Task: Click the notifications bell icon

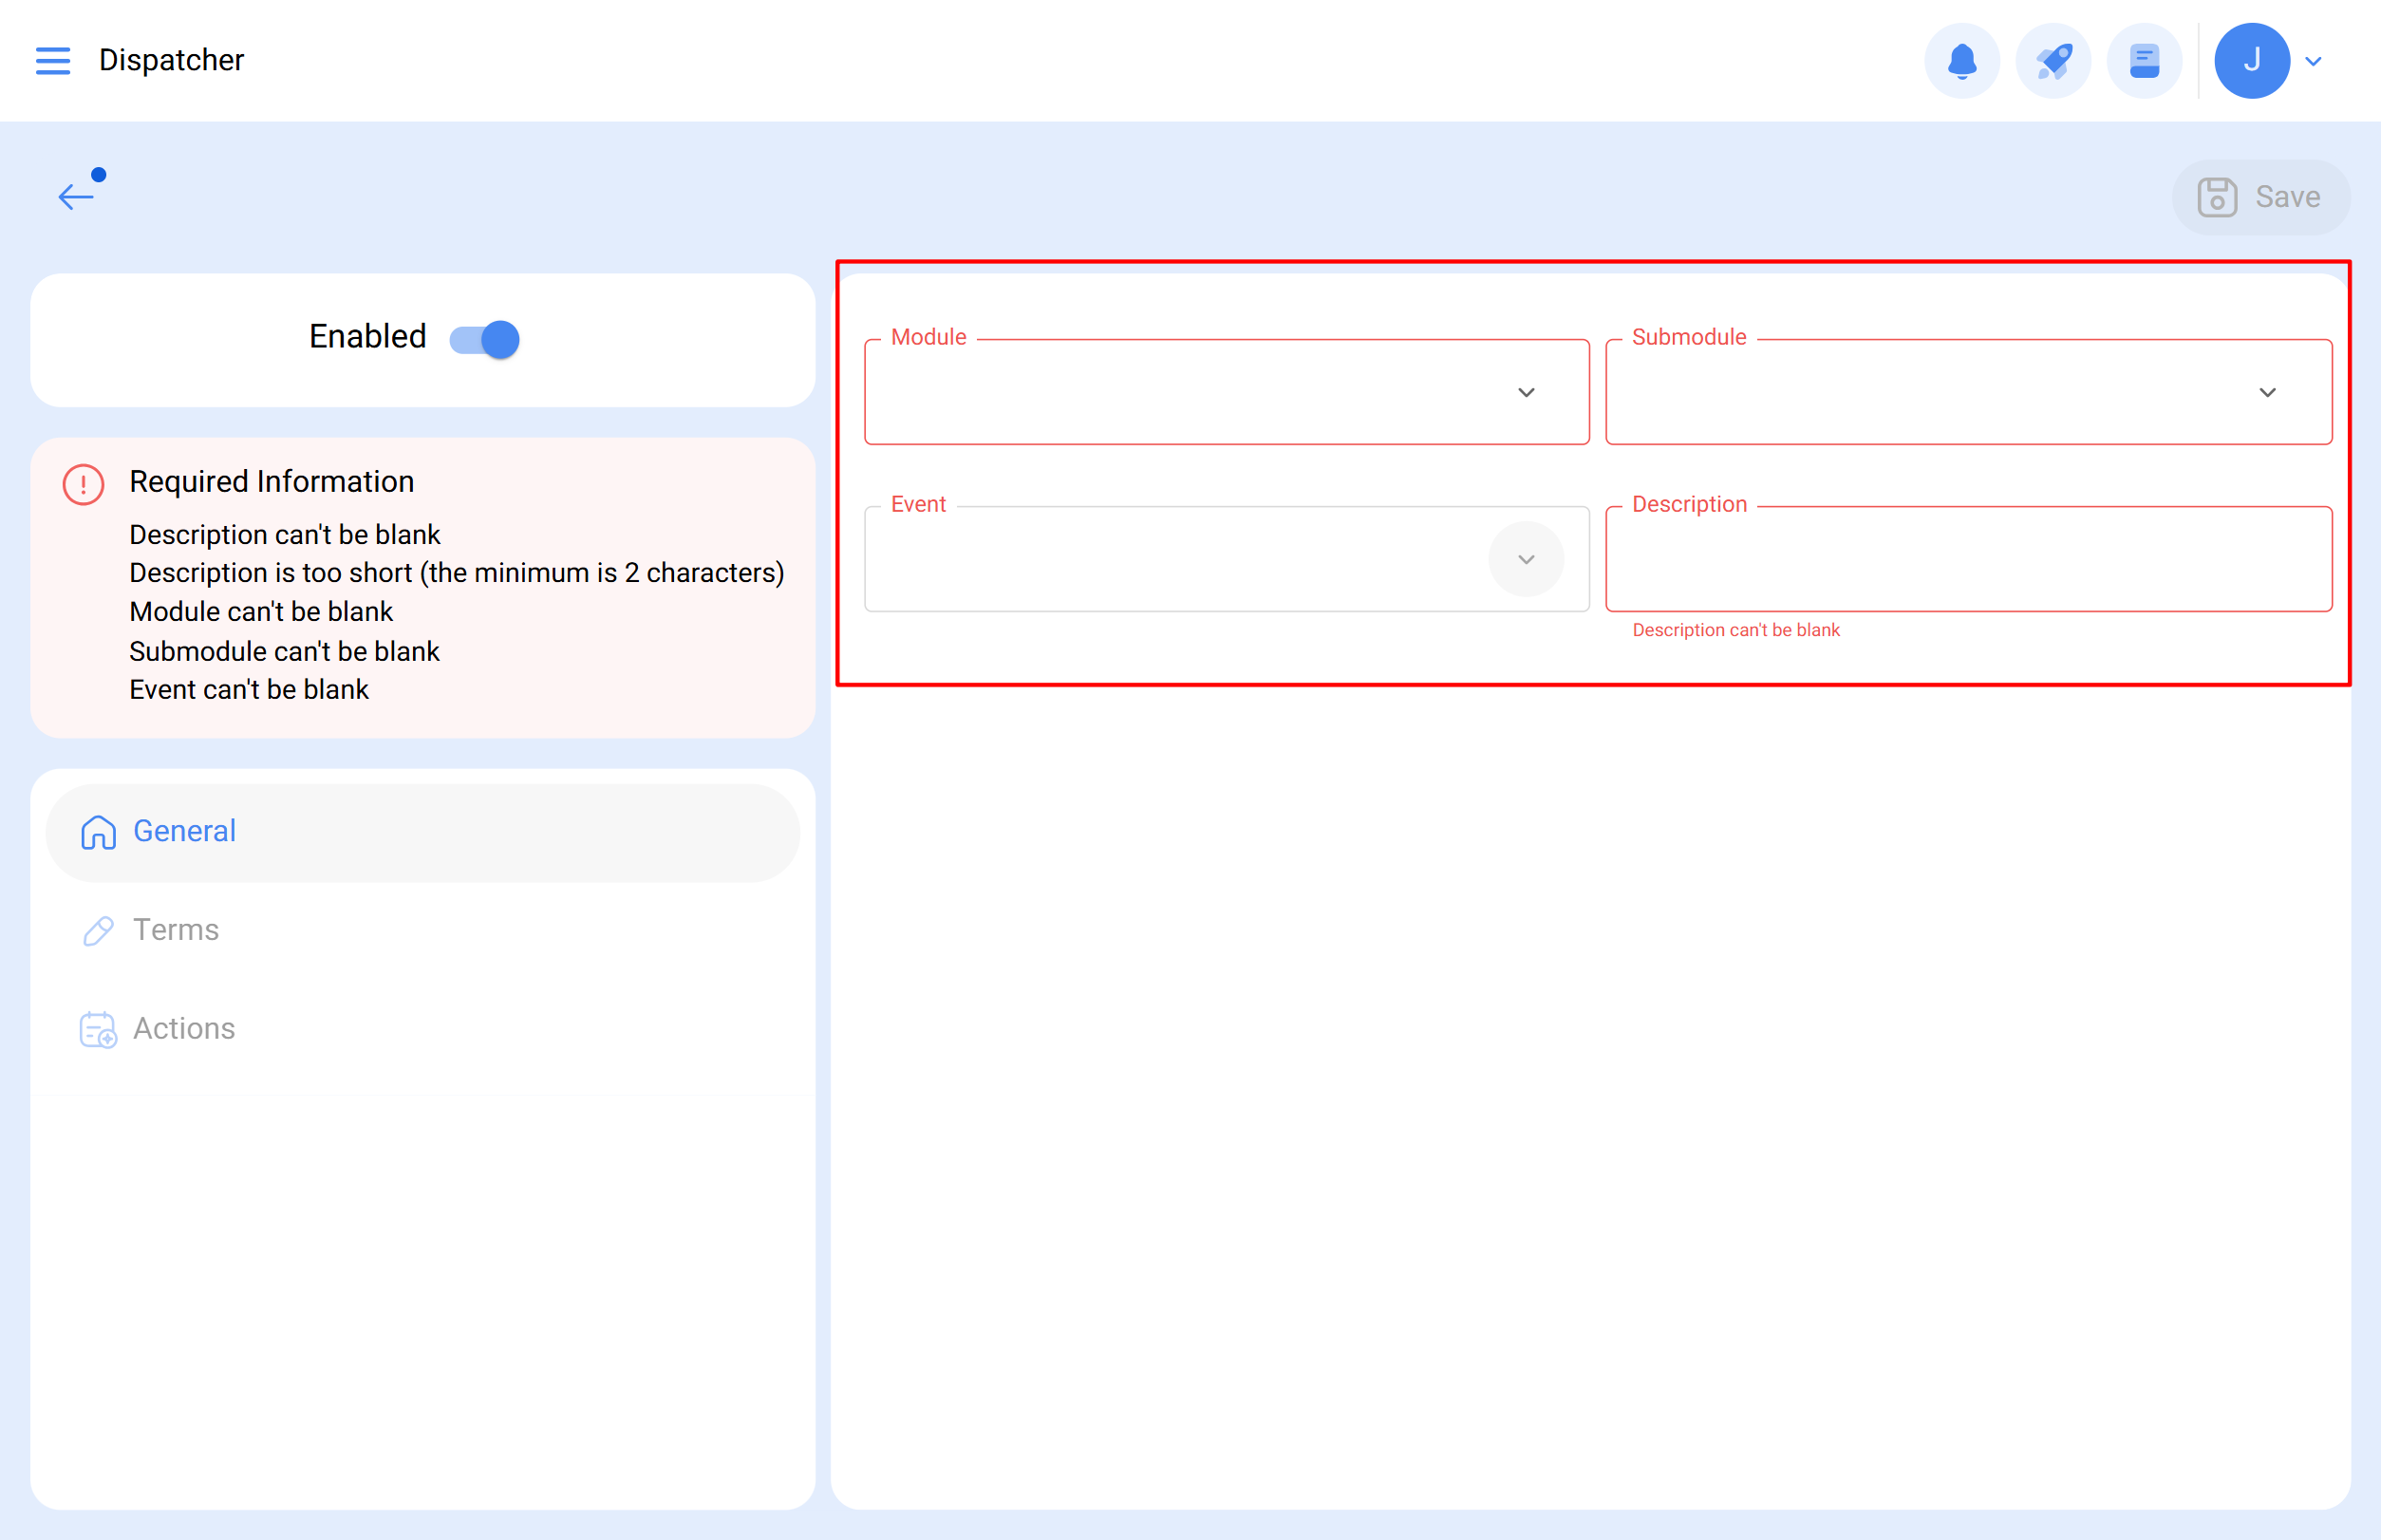Action: 1961,61
